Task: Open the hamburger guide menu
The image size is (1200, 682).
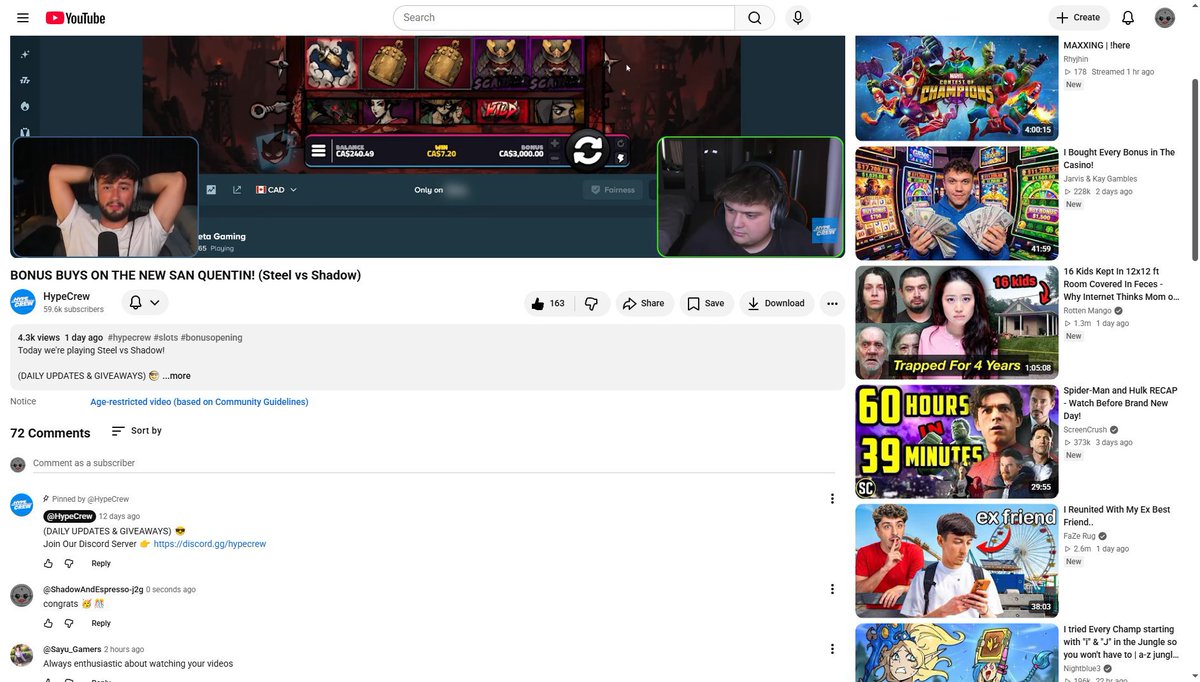Action: [x=23, y=17]
